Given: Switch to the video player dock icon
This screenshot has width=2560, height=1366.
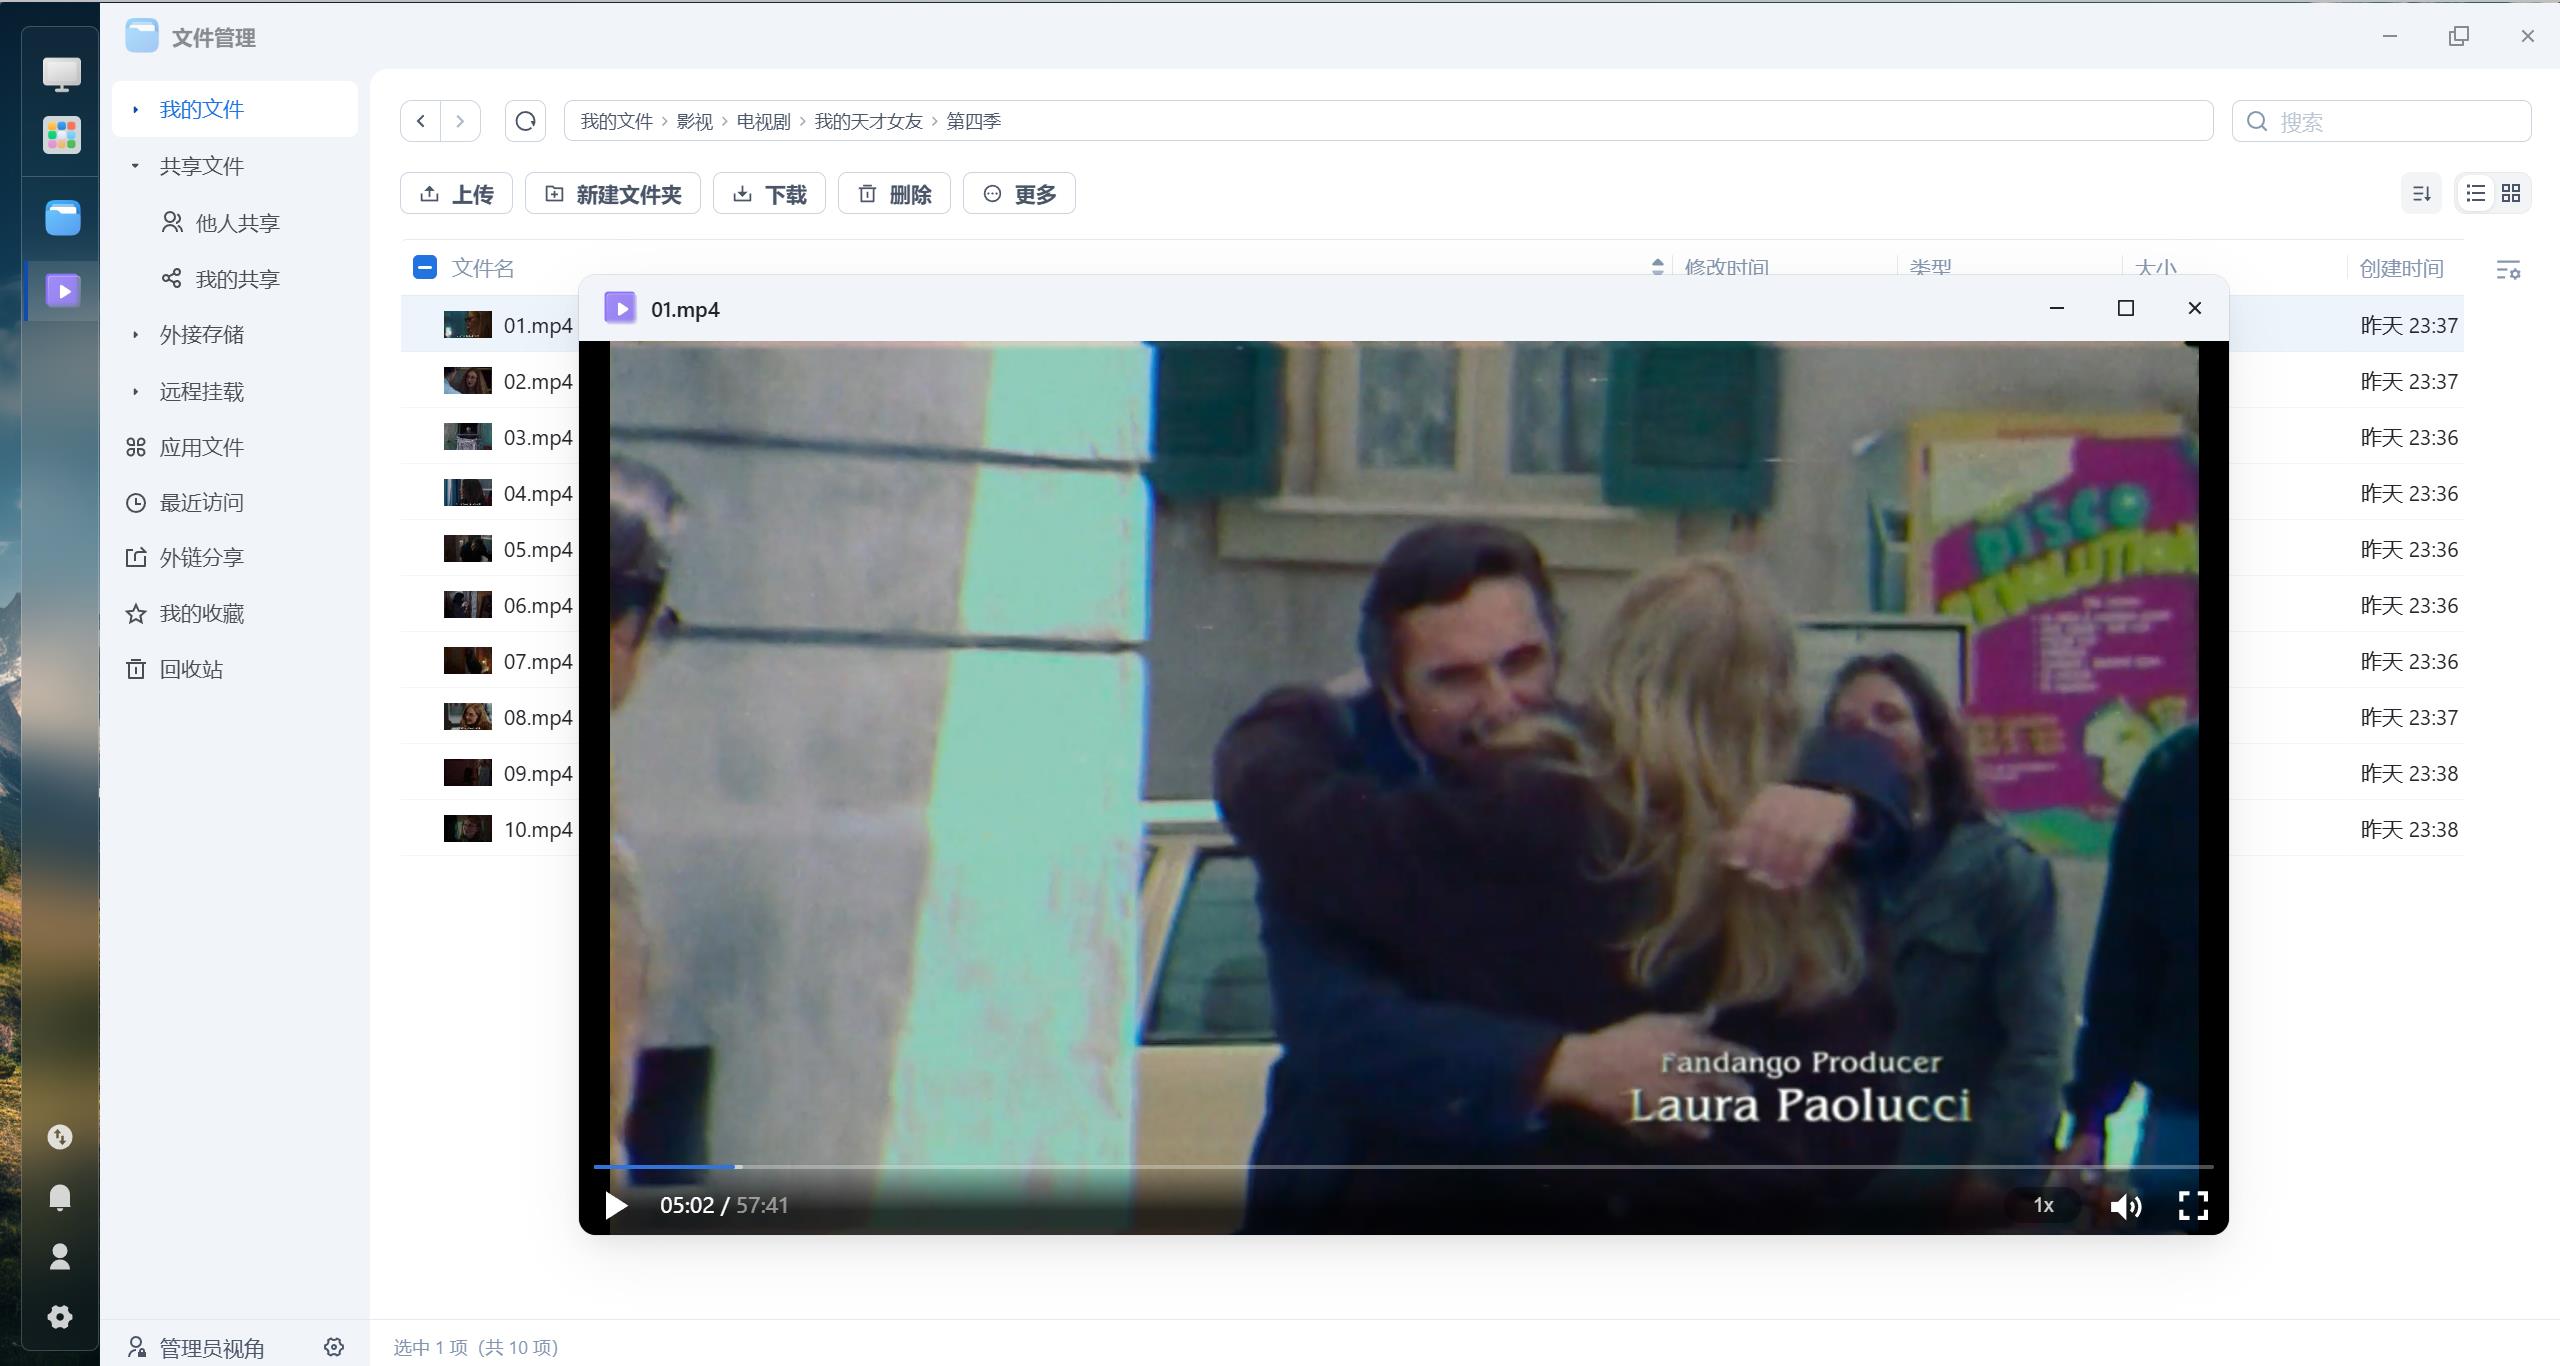Looking at the screenshot, I should 63,291.
